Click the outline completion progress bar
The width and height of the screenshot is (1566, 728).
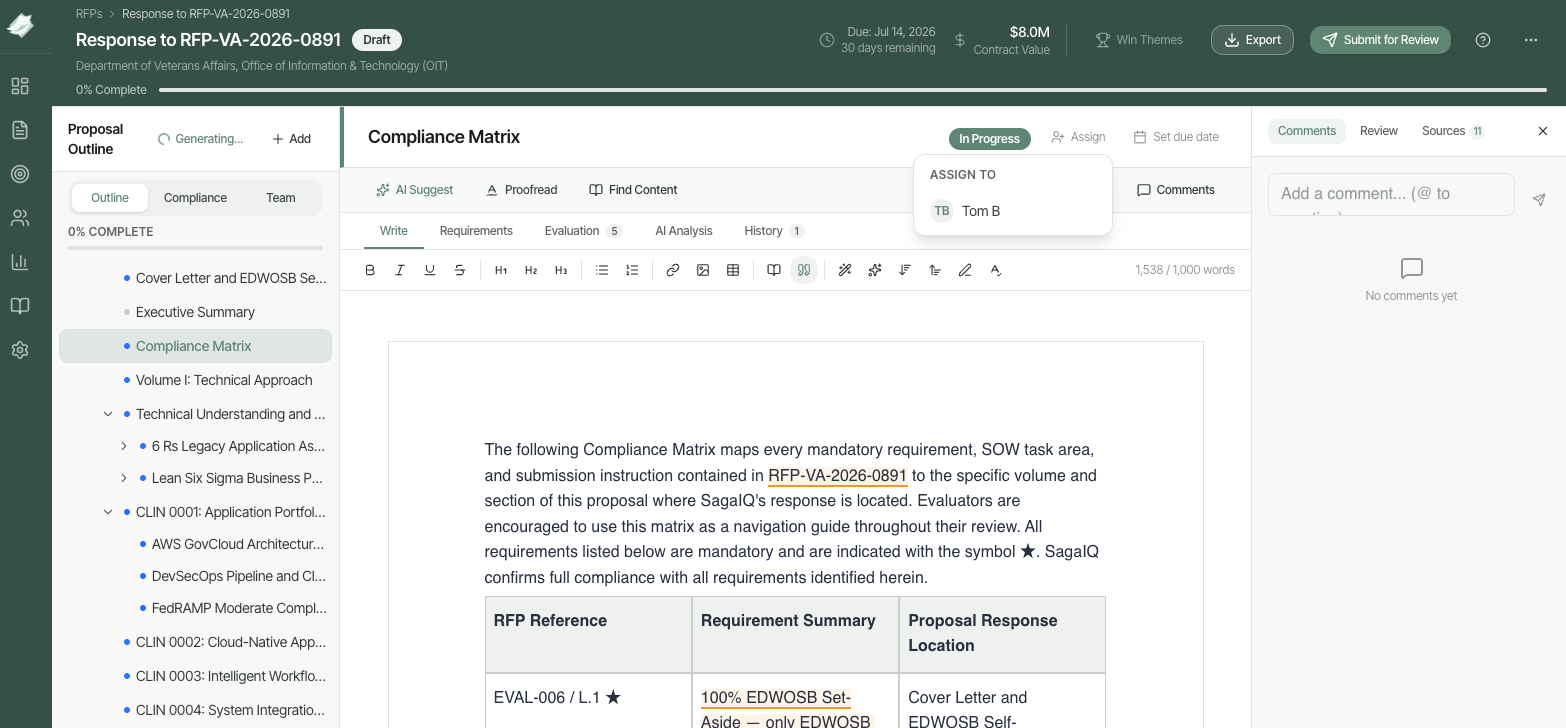(x=196, y=247)
